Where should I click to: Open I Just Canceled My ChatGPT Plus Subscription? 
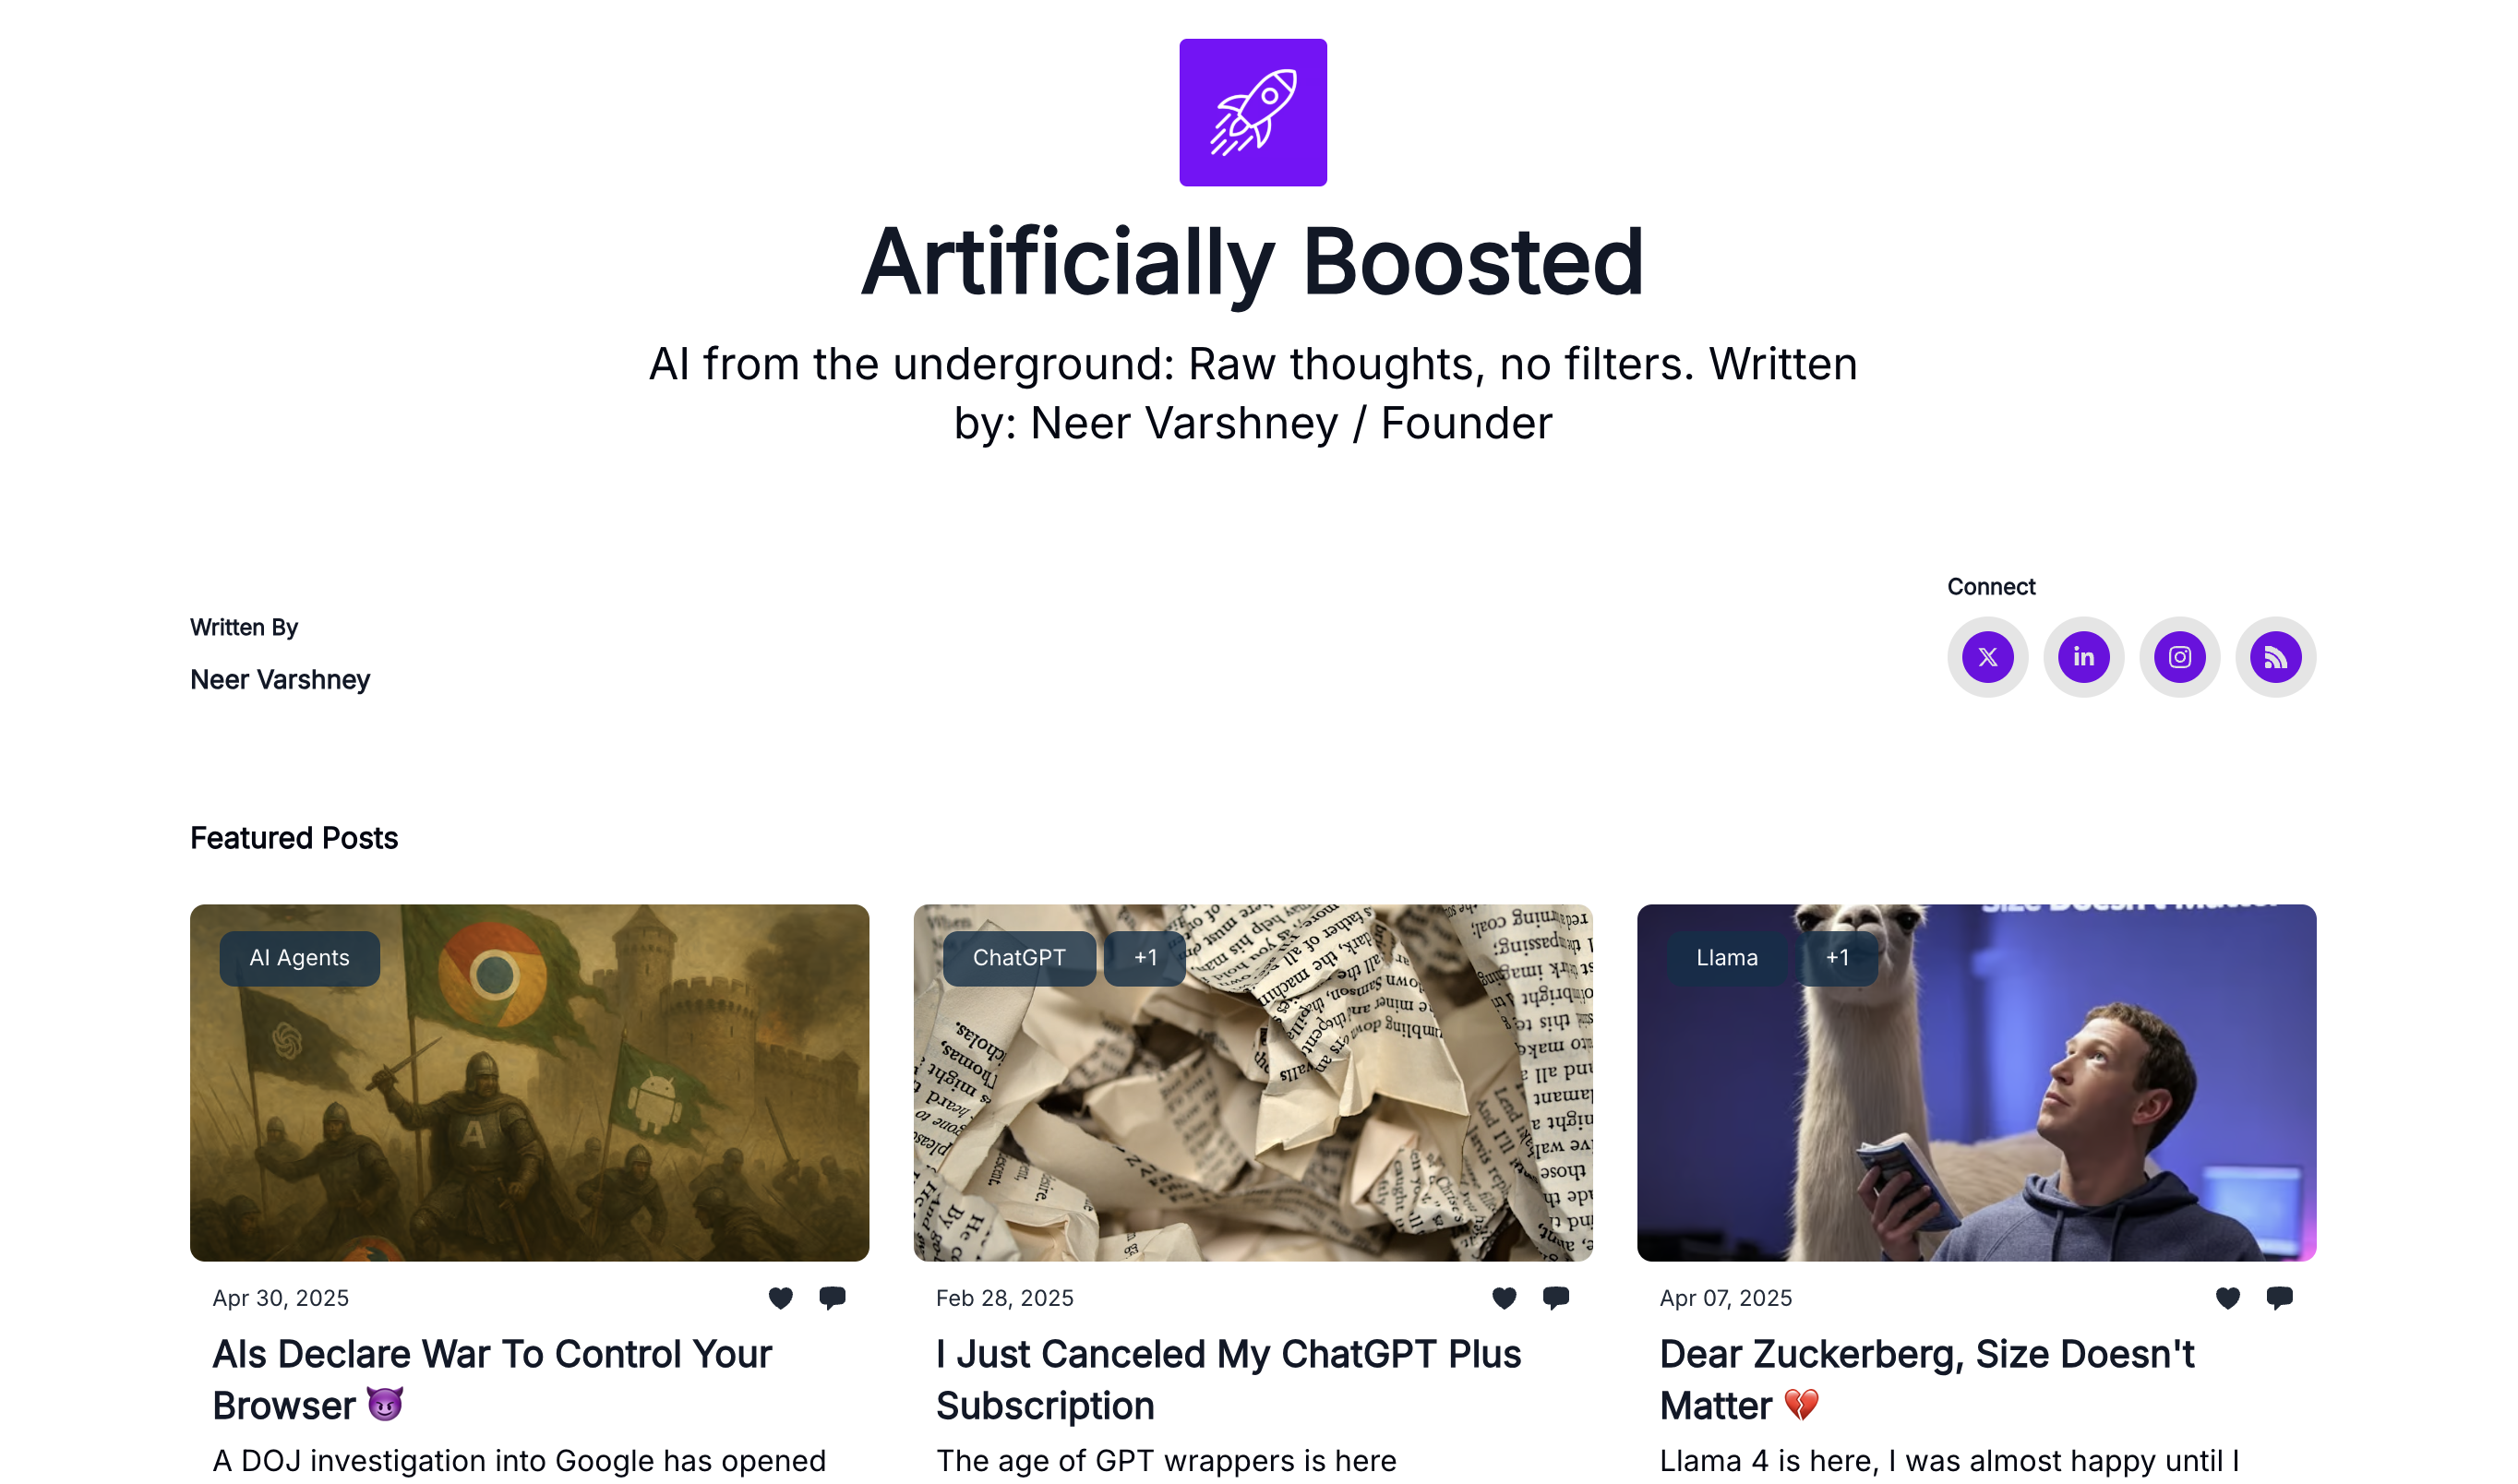coord(1228,1379)
